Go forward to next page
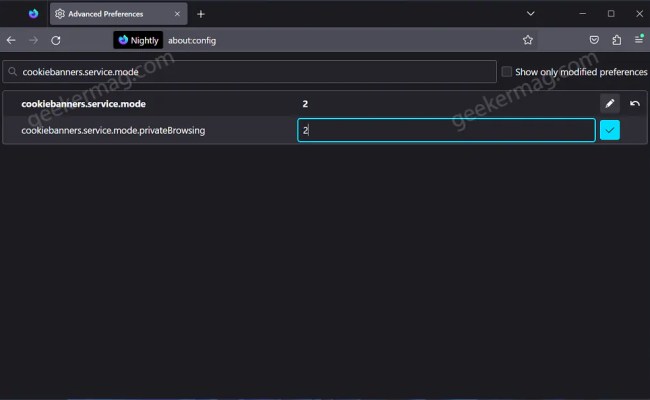Screen dimensions: 650x400 34,40
